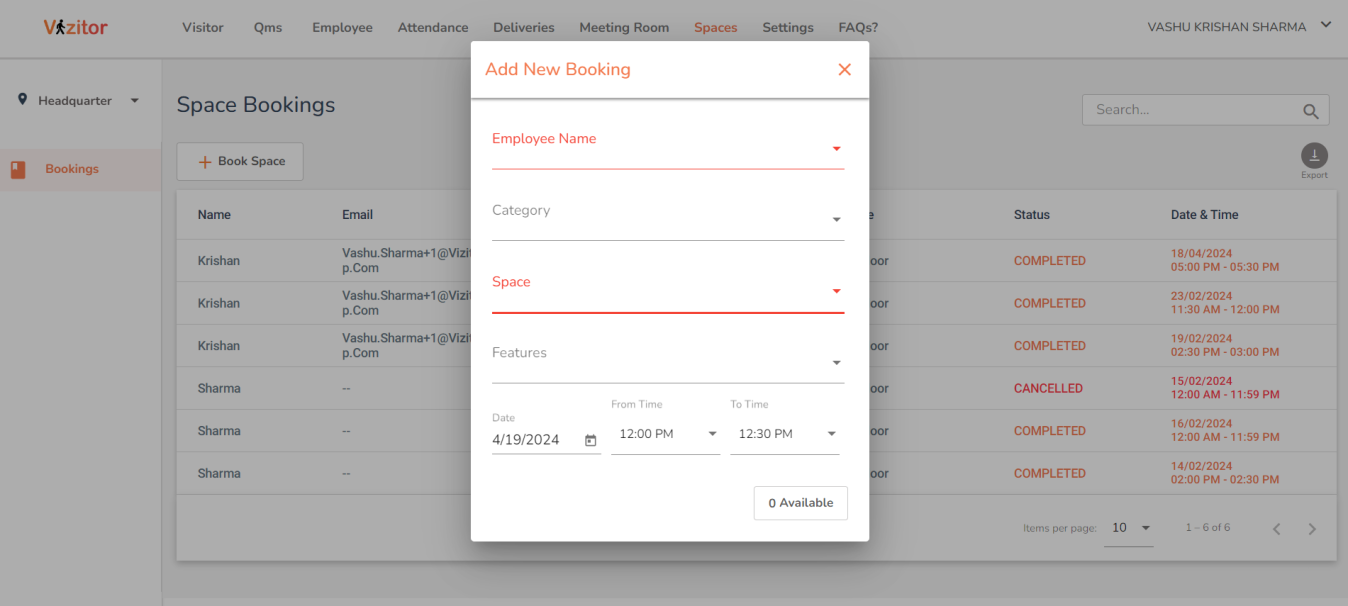Change the To Time 12:30 PM selector
This screenshot has height=606, width=1348.
[x=784, y=434]
